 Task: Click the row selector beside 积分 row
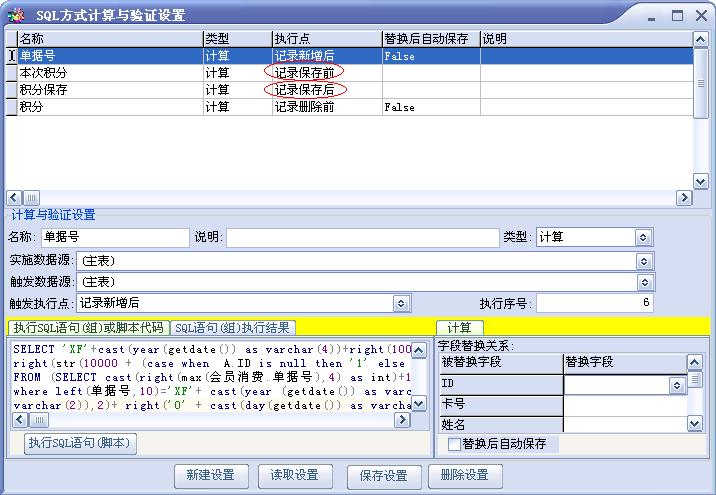pos(11,107)
